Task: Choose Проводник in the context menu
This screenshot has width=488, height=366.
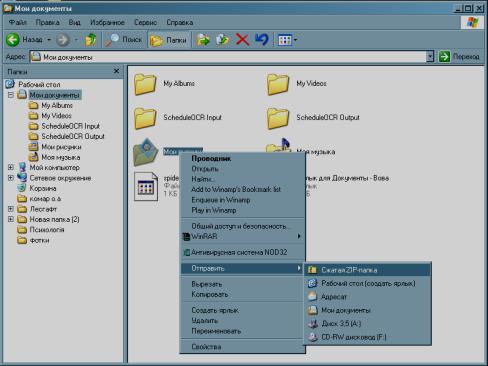Action: [242, 158]
